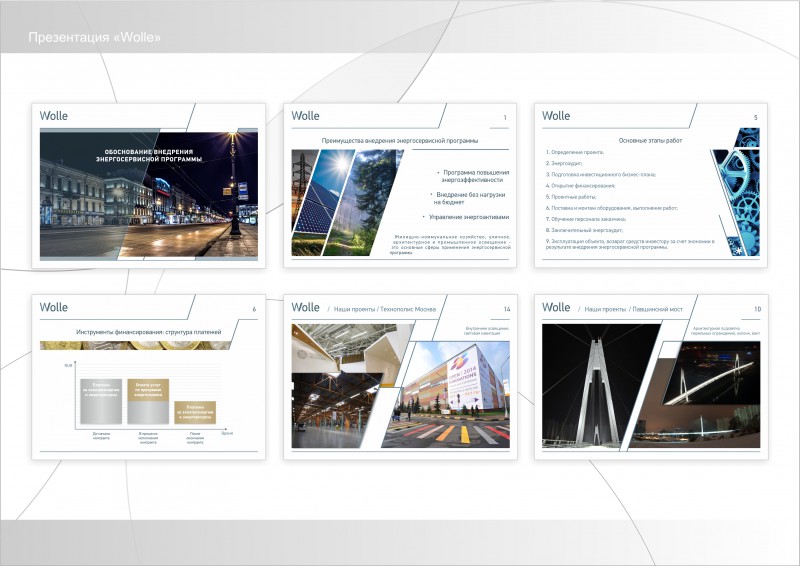Screen dimensions: 800x566
Task: Select the heading «Преимущества внедрения энергосервисной программы»
Action: 400,140
